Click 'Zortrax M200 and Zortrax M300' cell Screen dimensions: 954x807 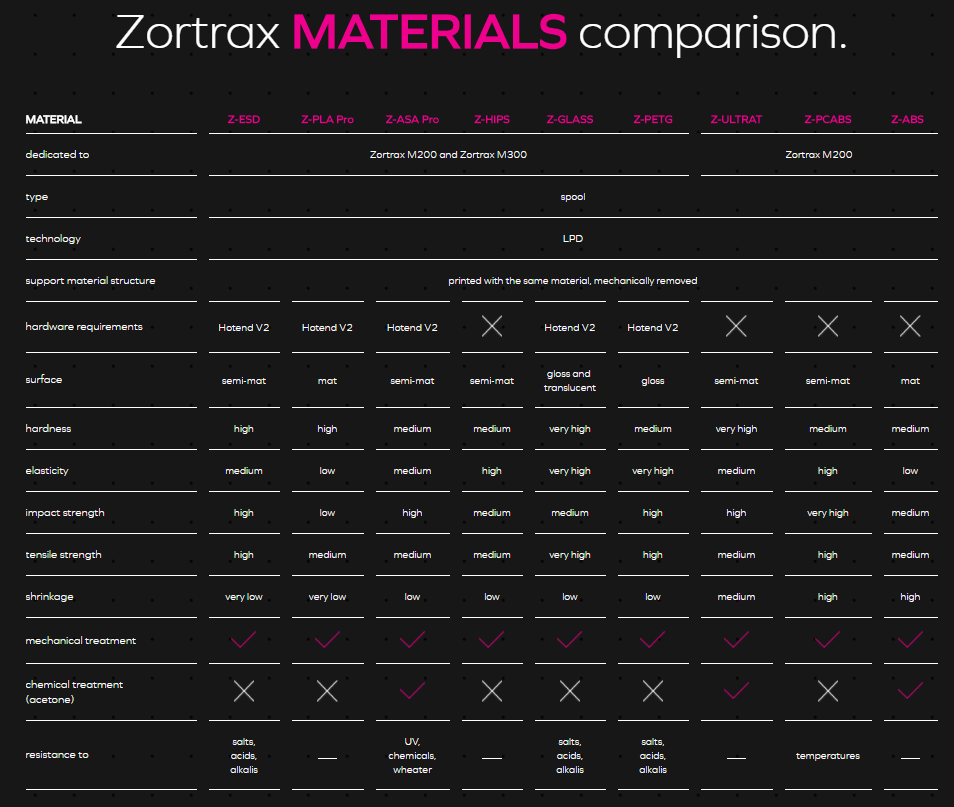click(448, 155)
